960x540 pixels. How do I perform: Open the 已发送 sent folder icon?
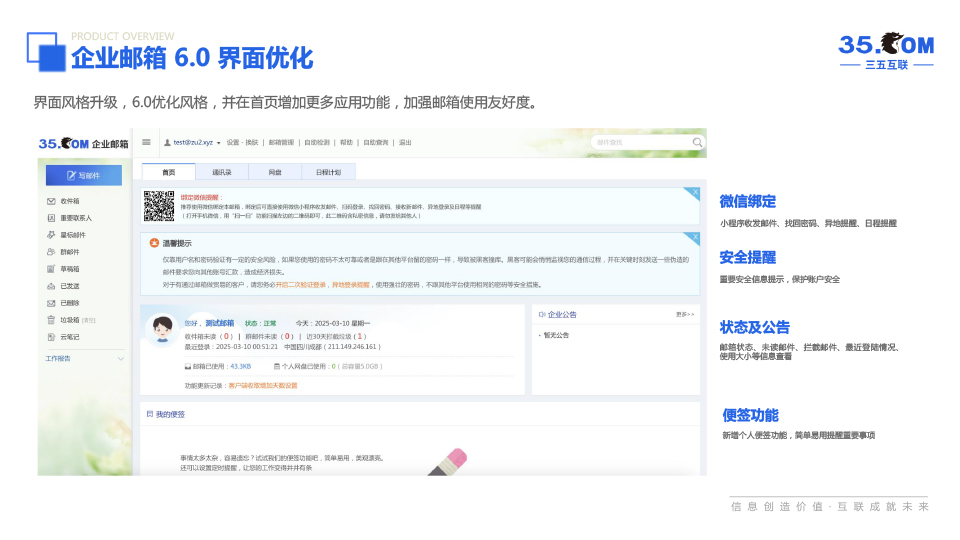click(x=51, y=286)
